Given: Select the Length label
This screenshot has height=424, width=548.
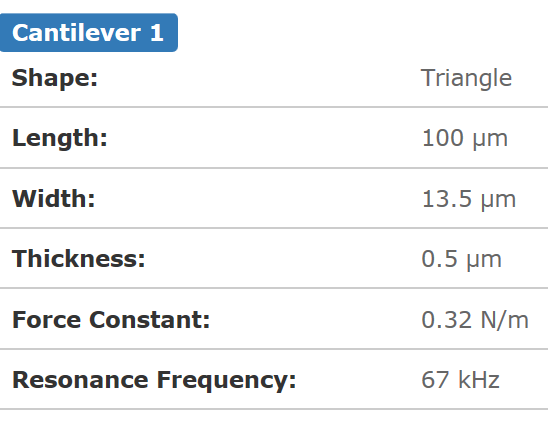Looking at the screenshot, I should tap(60, 138).
